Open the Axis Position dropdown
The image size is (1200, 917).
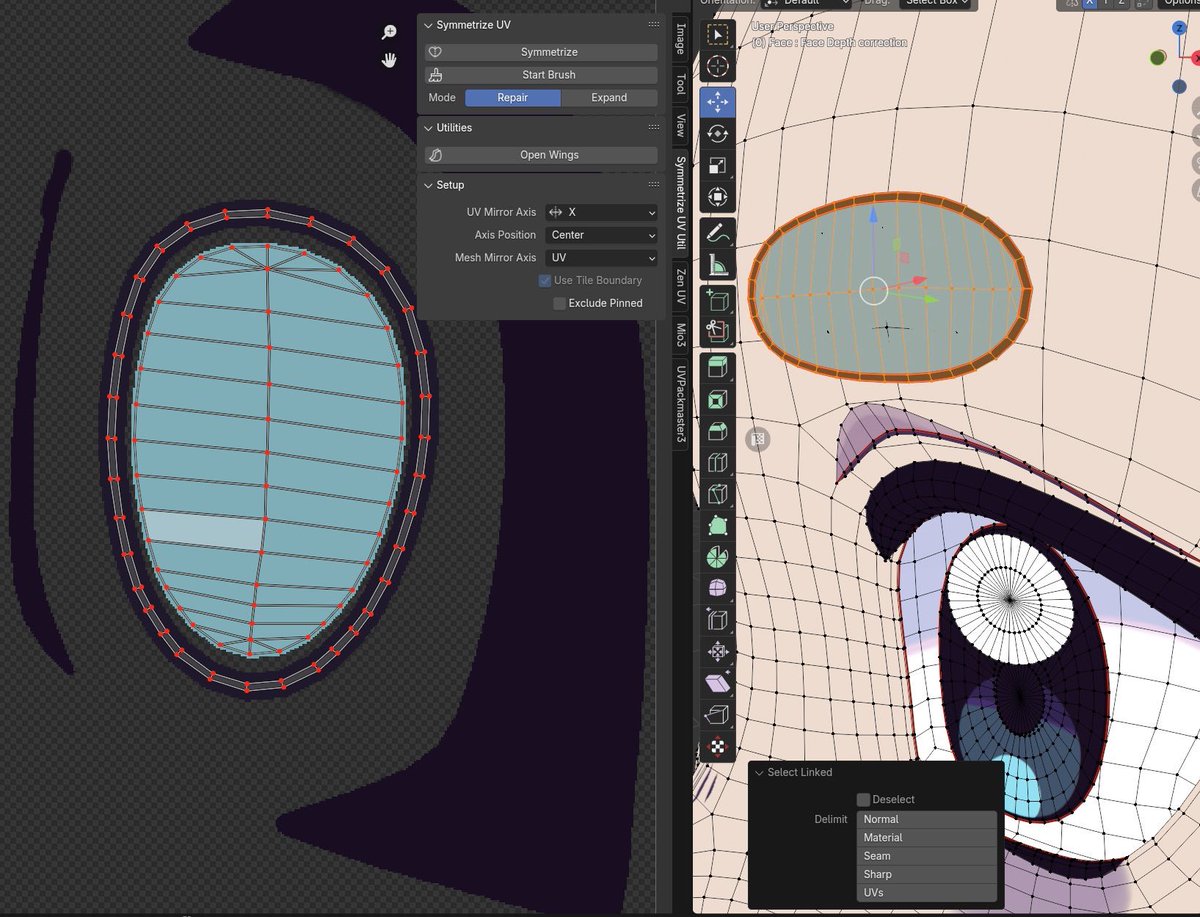pyautogui.click(x=601, y=235)
